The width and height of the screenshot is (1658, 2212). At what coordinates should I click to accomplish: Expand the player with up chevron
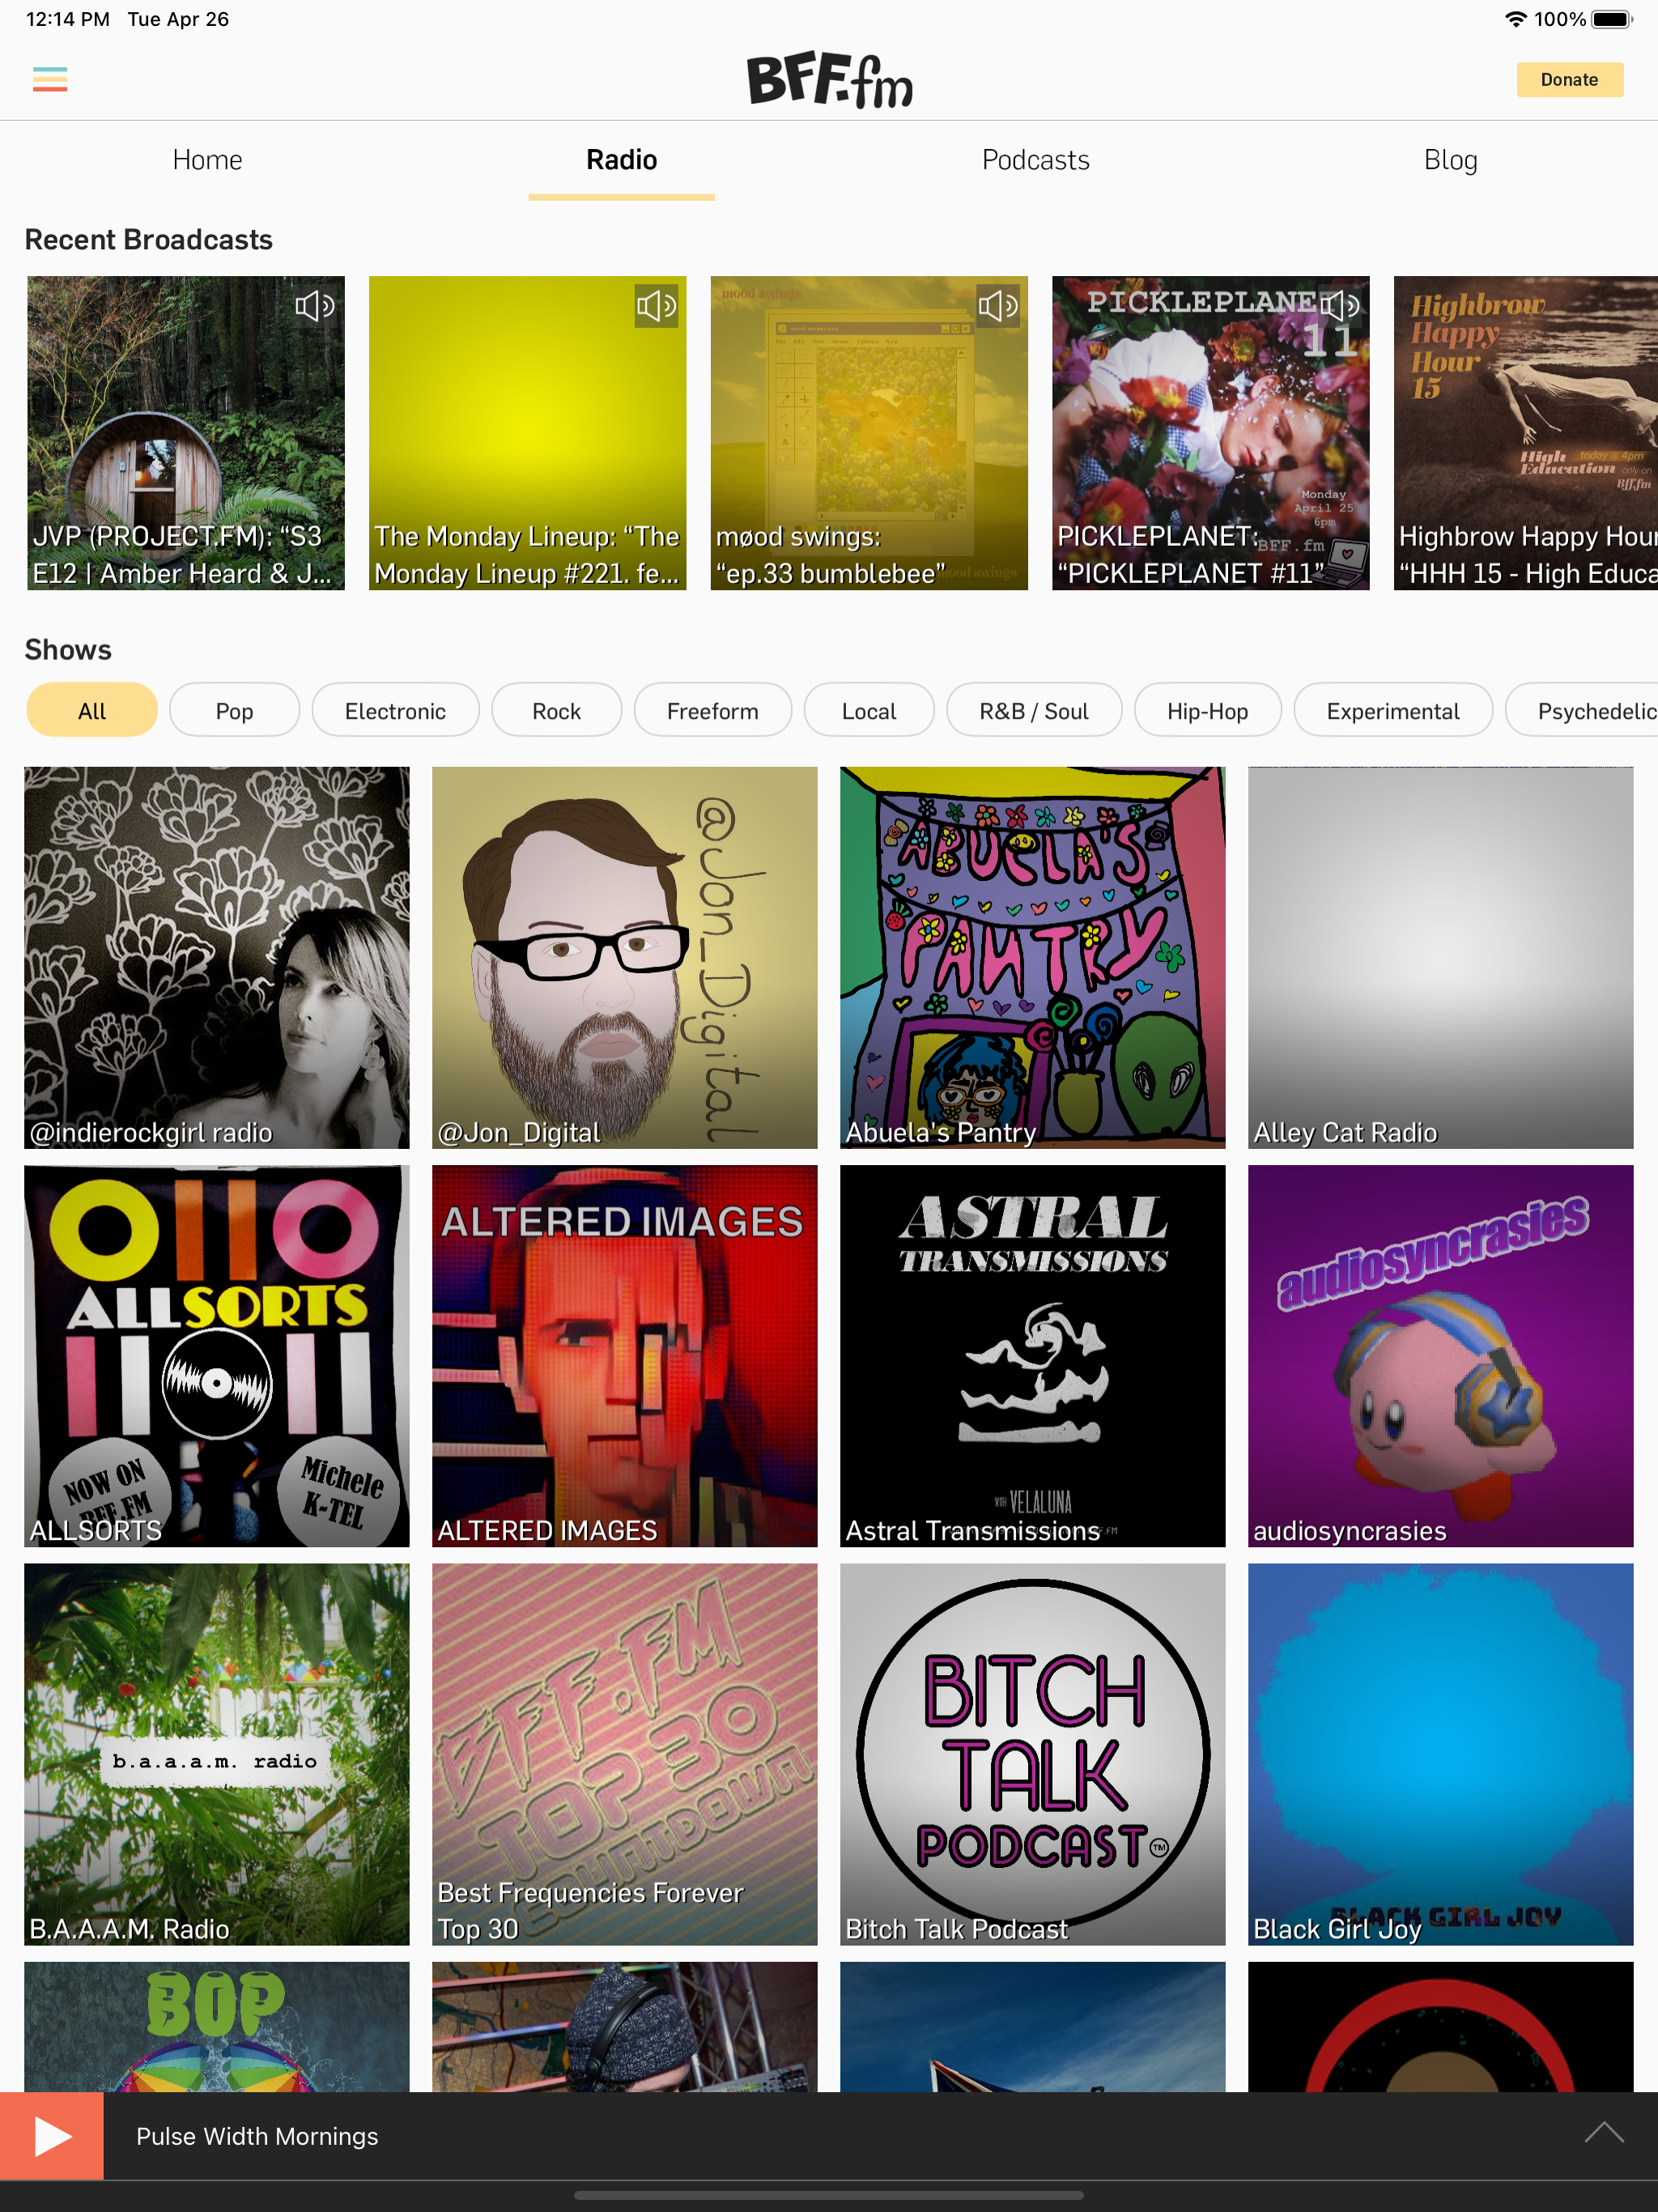click(1603, 2133)
